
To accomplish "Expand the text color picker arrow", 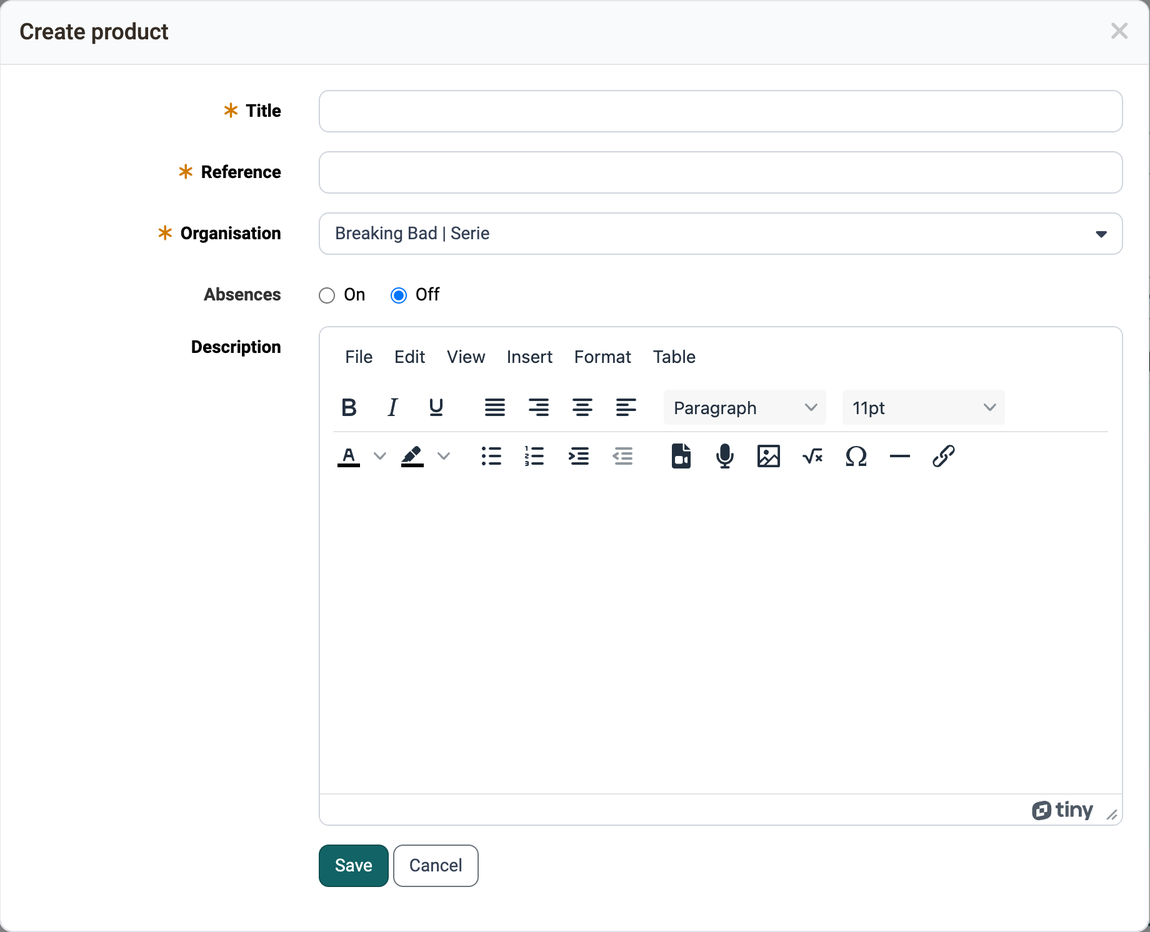I will [x=379, y=456].
